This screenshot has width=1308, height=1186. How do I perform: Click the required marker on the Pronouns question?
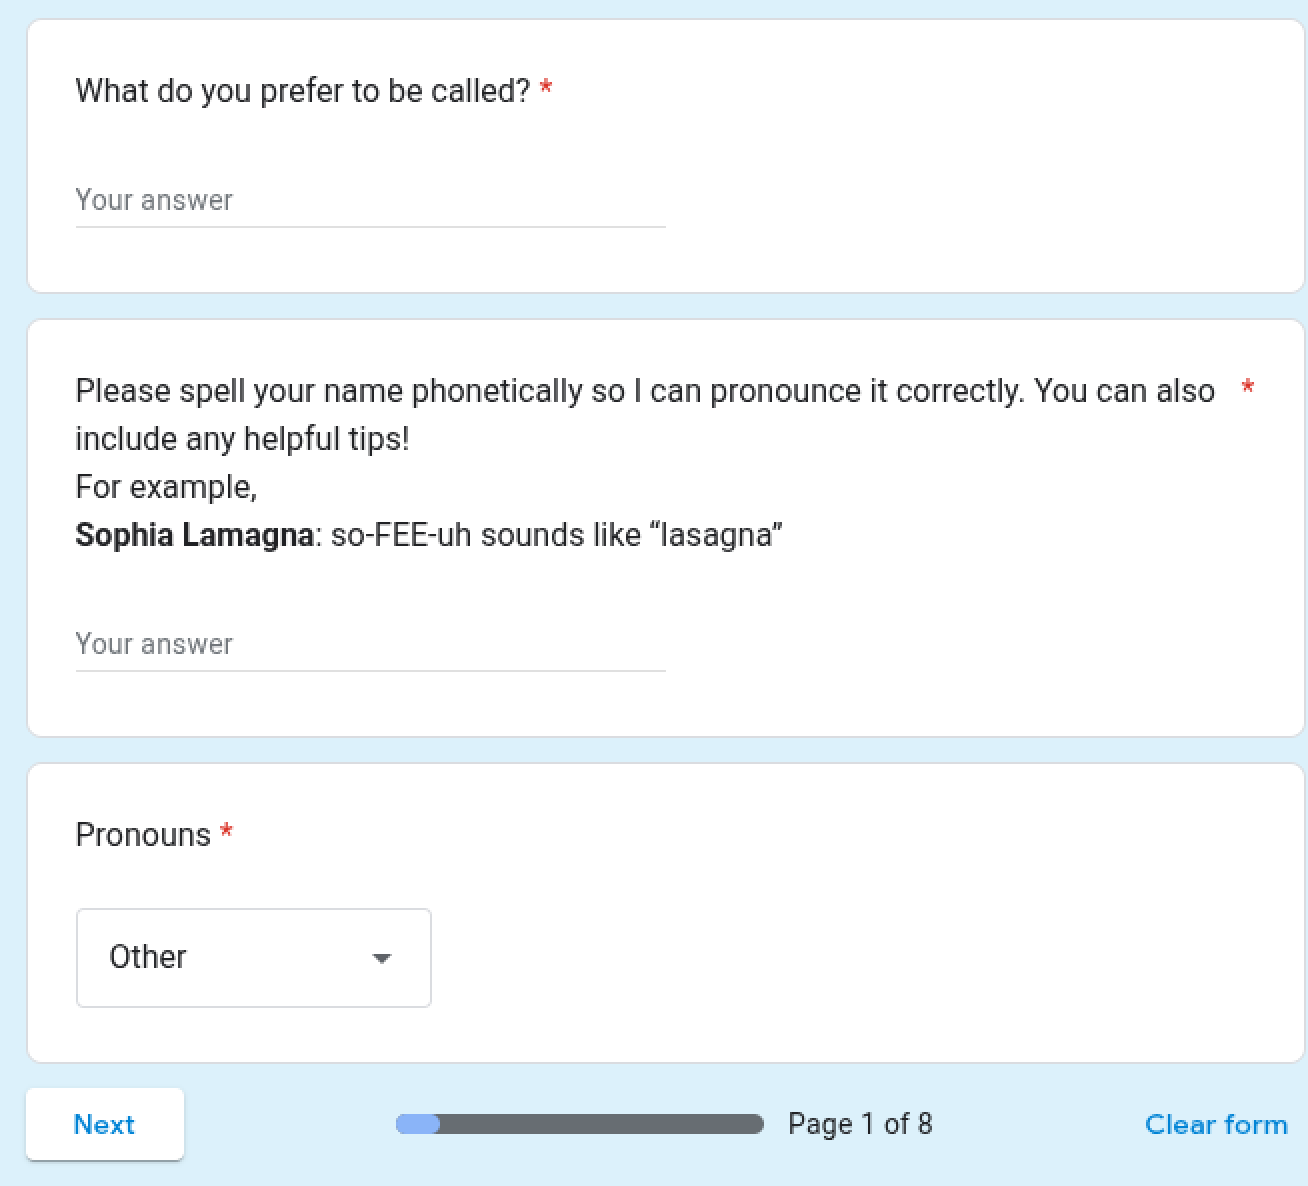pyautogui.click(x=226, y=832)
